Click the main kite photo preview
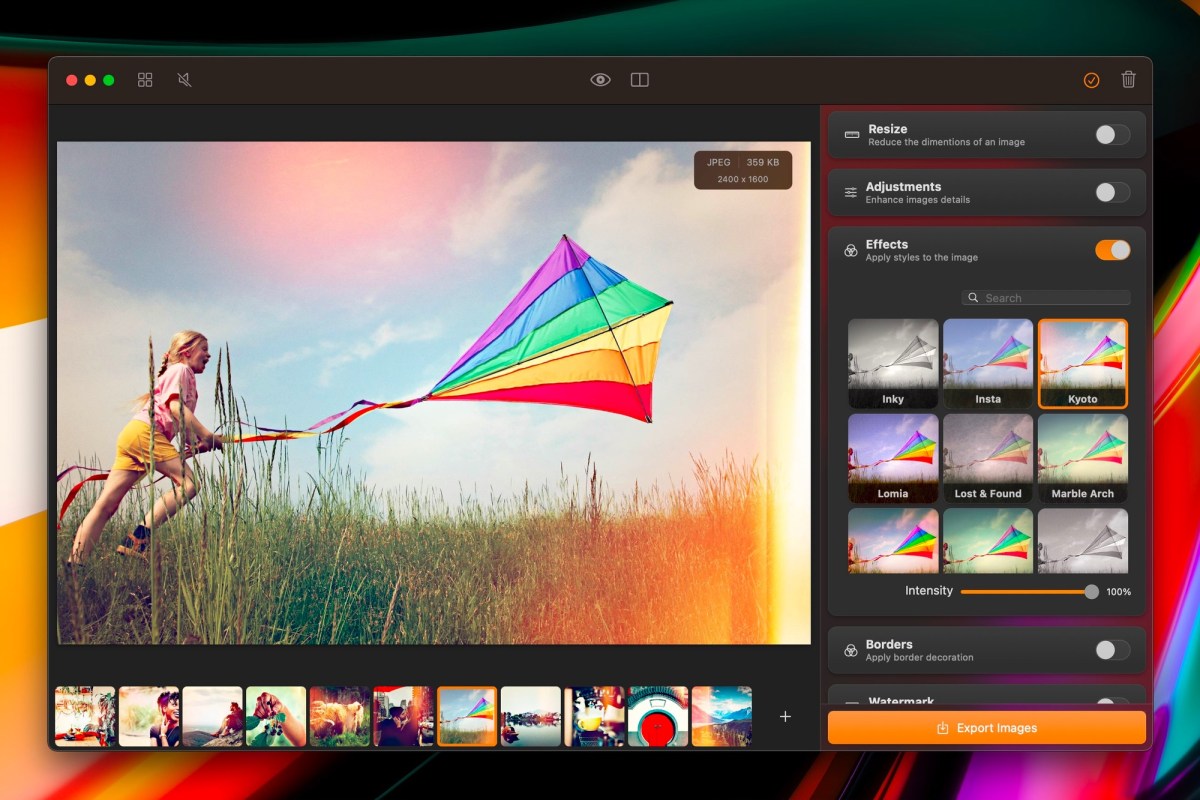 pyautogui.click(x=433, y=392)
